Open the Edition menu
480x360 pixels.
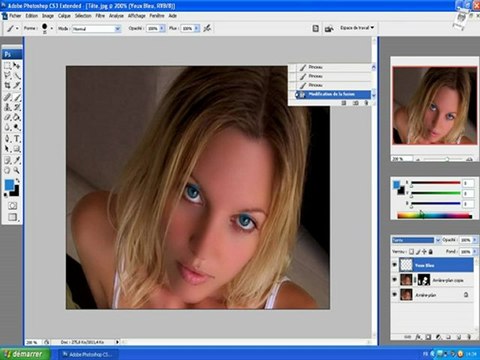[31, 16]
